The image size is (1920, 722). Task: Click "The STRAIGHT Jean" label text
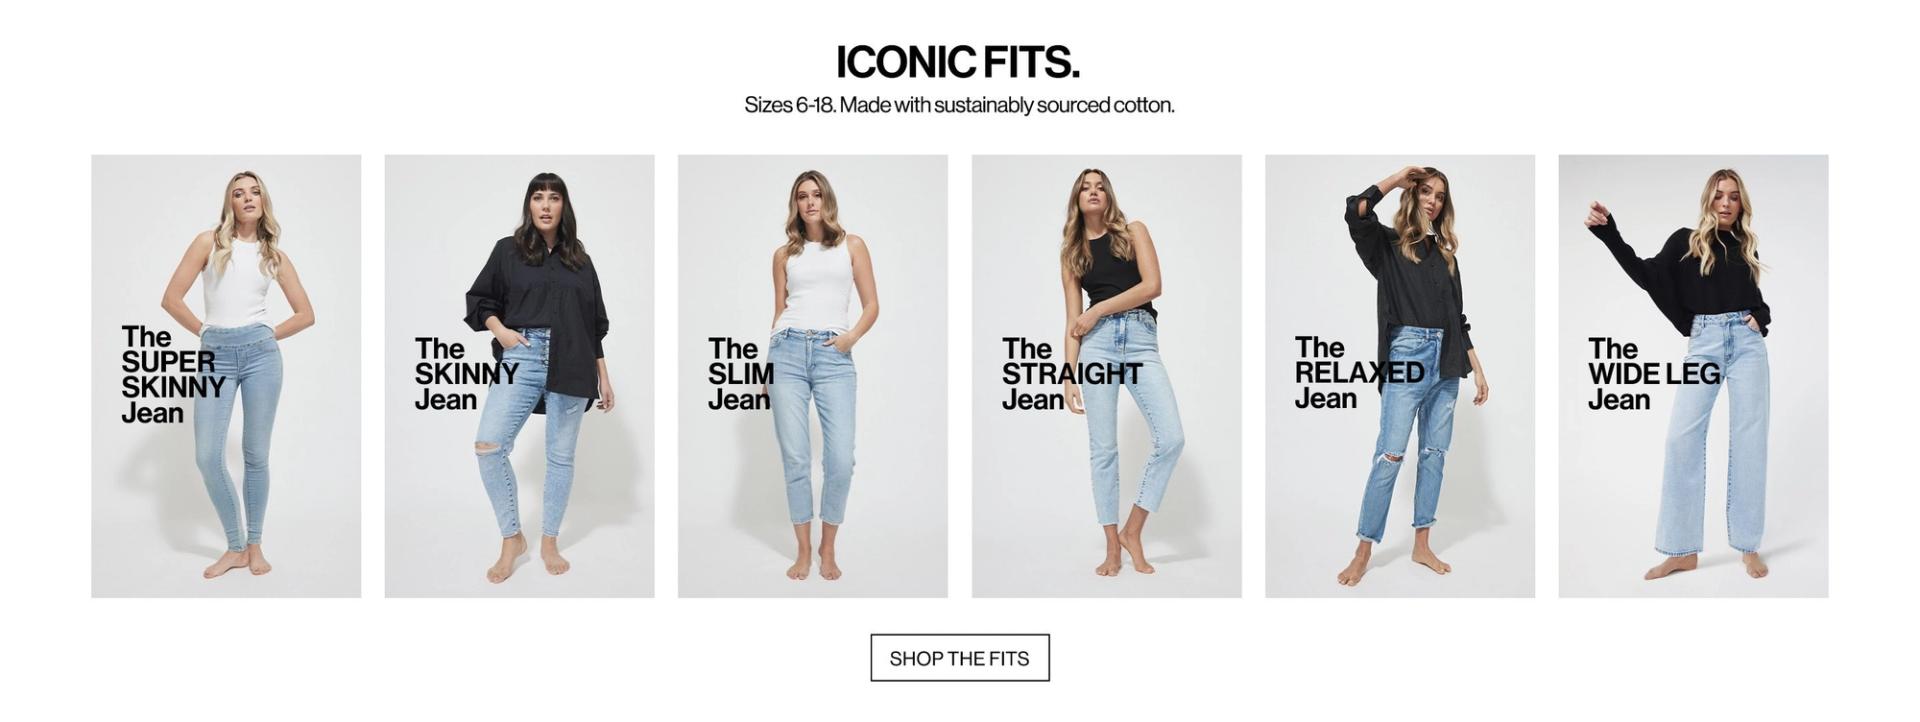pos(1071,375)
